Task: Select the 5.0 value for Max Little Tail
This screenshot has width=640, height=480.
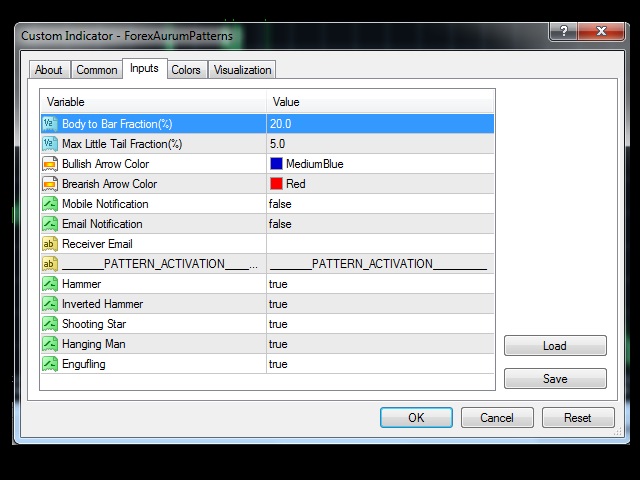Action: click(x=380, y=144)
